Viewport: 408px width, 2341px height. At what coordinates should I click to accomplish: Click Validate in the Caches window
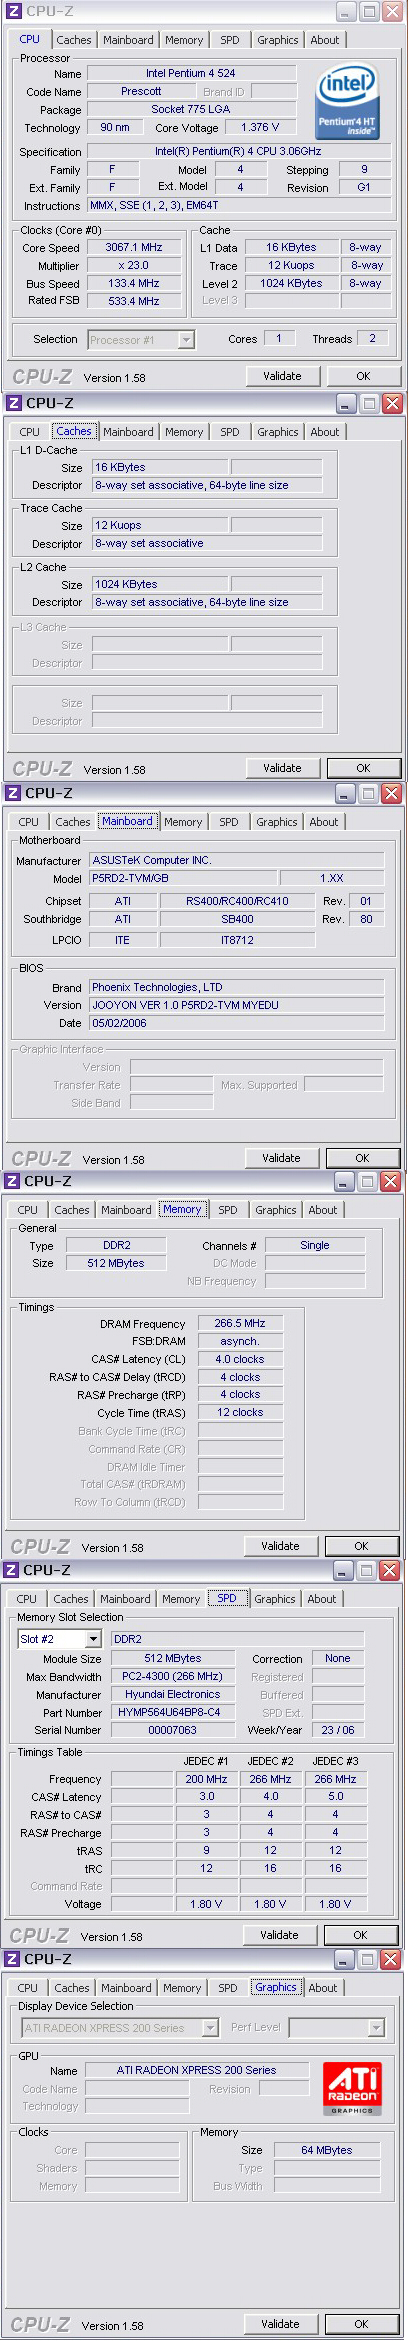282,768
